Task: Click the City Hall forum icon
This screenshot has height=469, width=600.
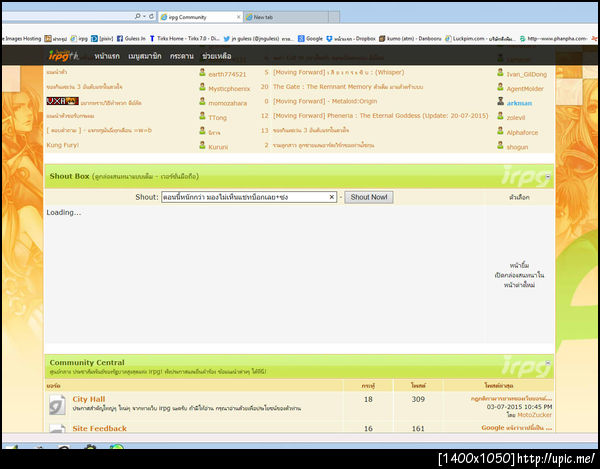Action: 57,405
